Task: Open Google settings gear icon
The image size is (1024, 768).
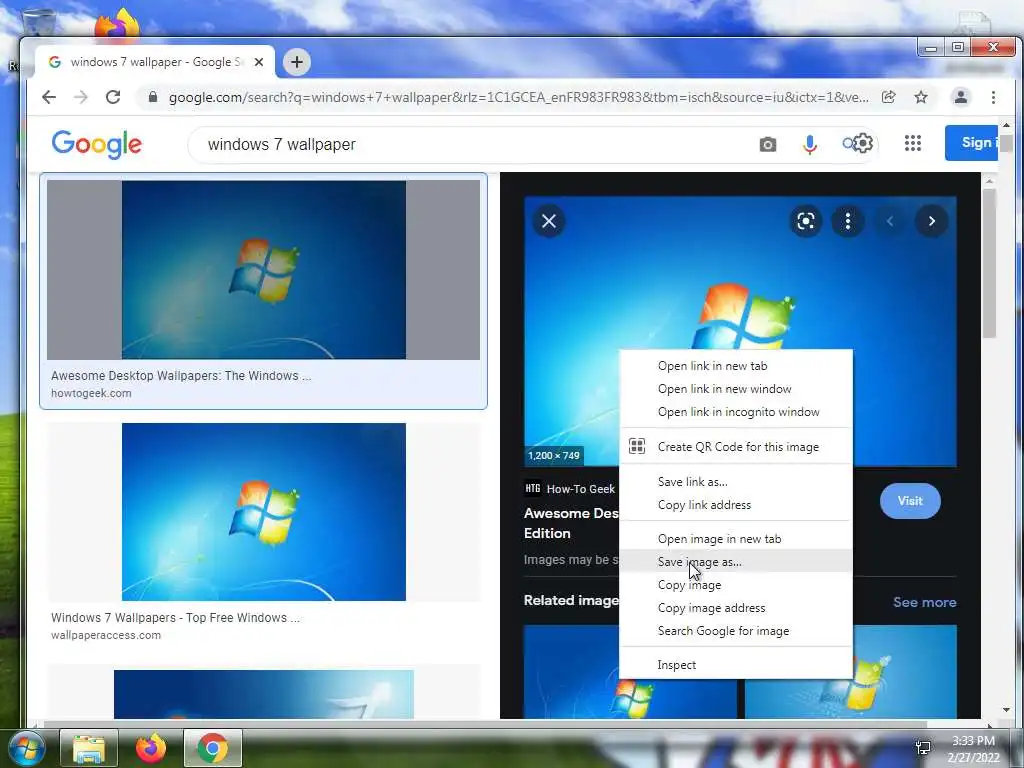Action: click(863, 143)
